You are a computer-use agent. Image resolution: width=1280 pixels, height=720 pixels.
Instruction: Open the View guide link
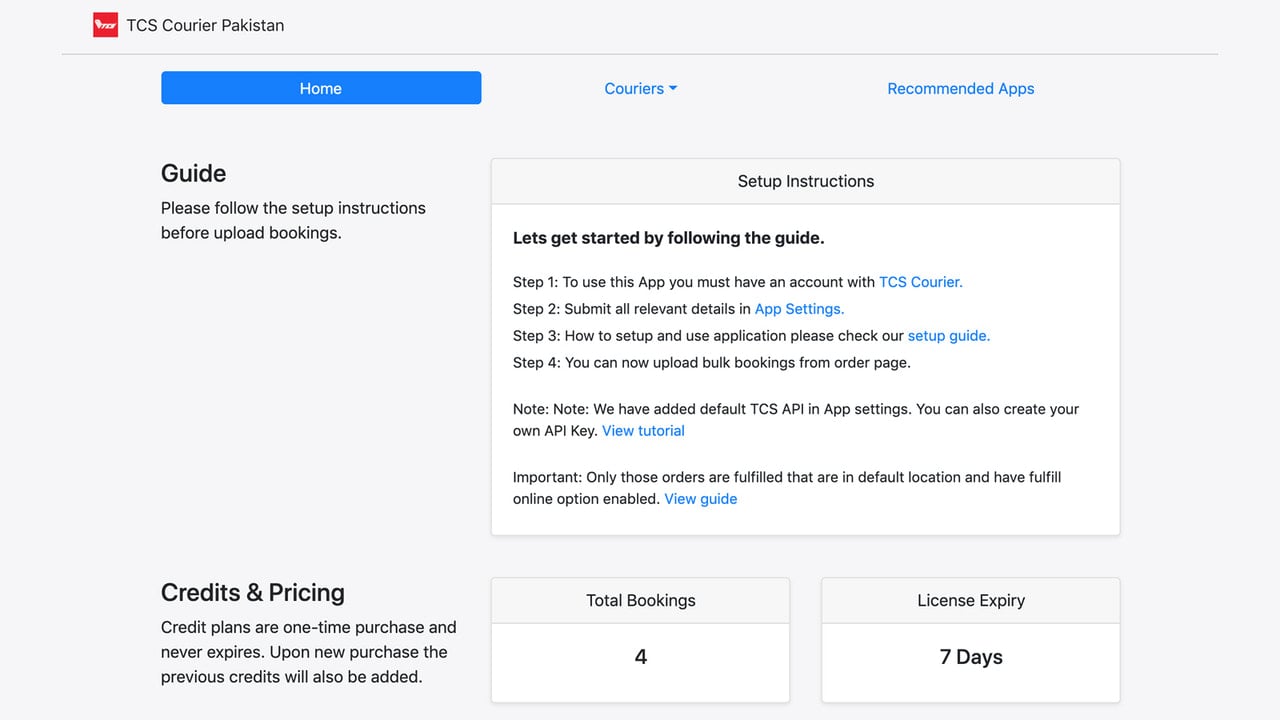coord(701,499)
